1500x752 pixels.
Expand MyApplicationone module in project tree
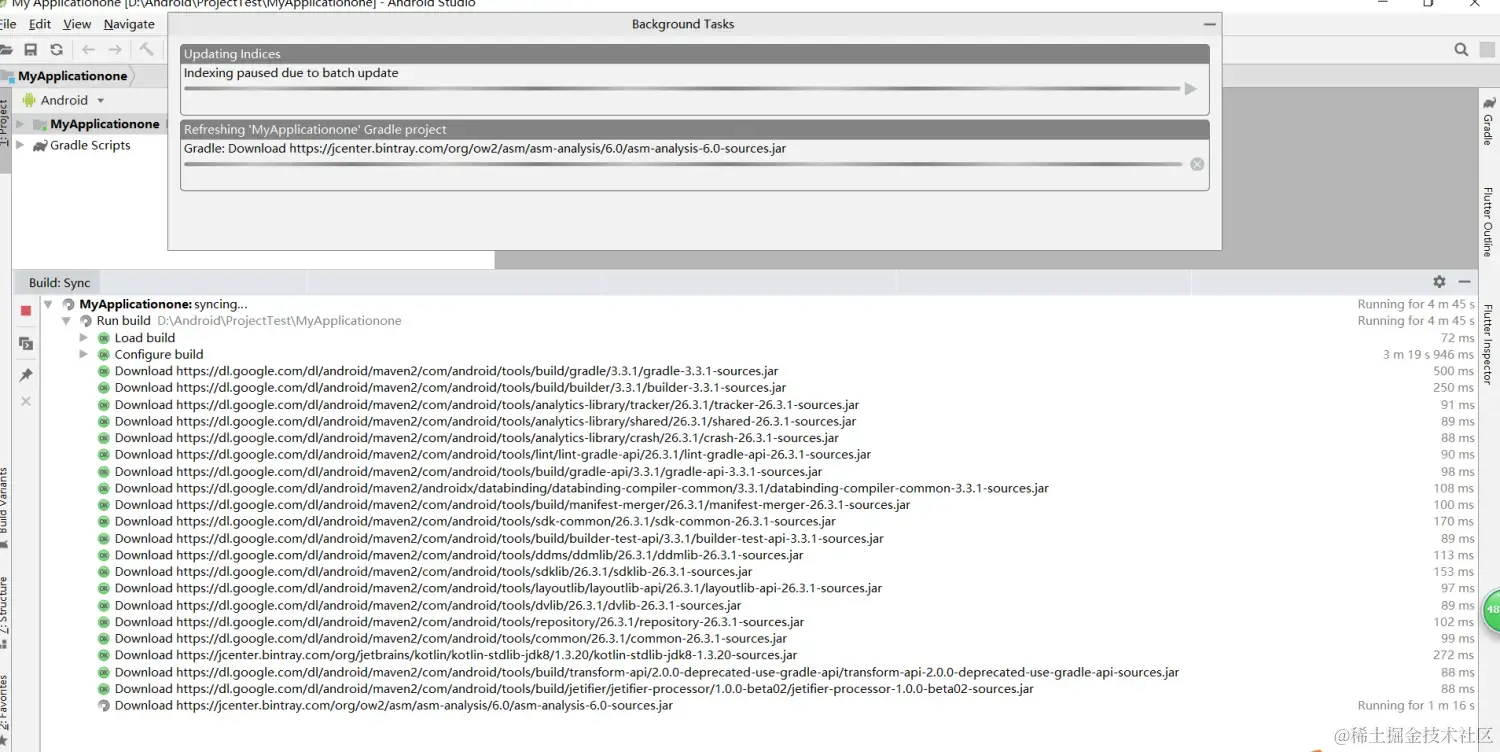[x=20, y=124]
